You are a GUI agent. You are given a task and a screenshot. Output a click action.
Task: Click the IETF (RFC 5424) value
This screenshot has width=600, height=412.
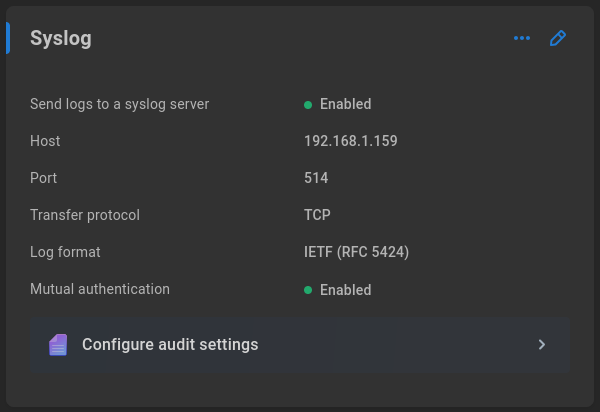point(357,252)
